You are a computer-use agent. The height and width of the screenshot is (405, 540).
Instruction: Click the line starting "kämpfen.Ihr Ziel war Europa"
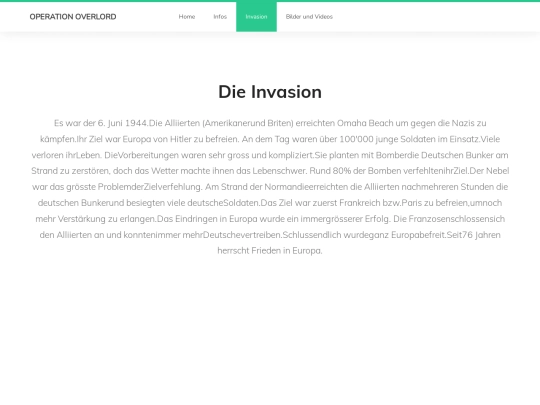tap(270, 139)
